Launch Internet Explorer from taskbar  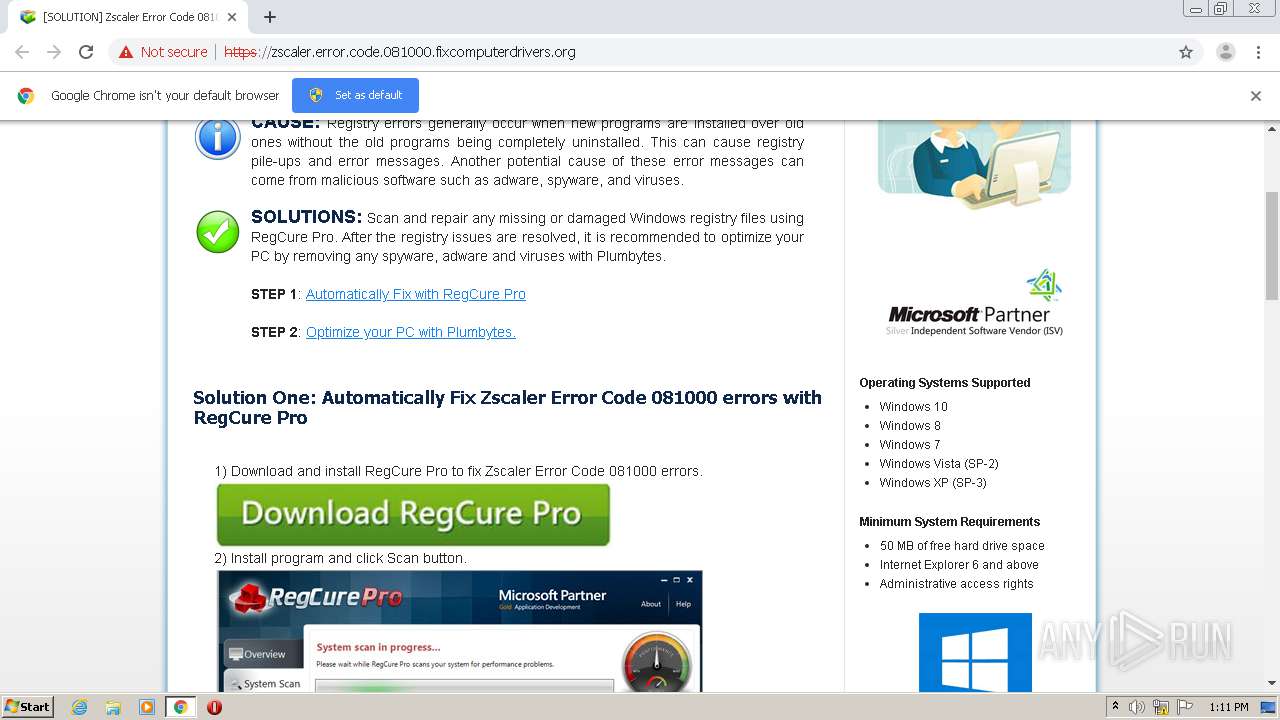tap(79, 707)
